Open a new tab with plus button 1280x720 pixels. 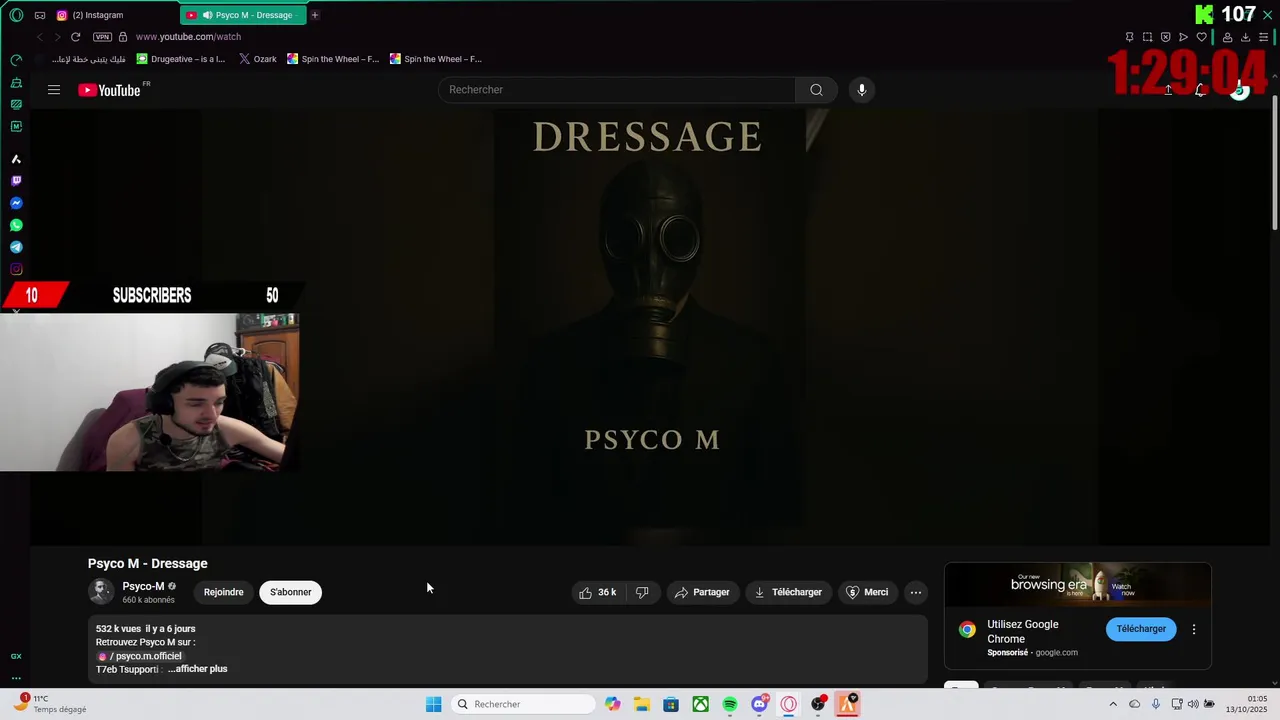pyautogui.click(x=314, y=15)
